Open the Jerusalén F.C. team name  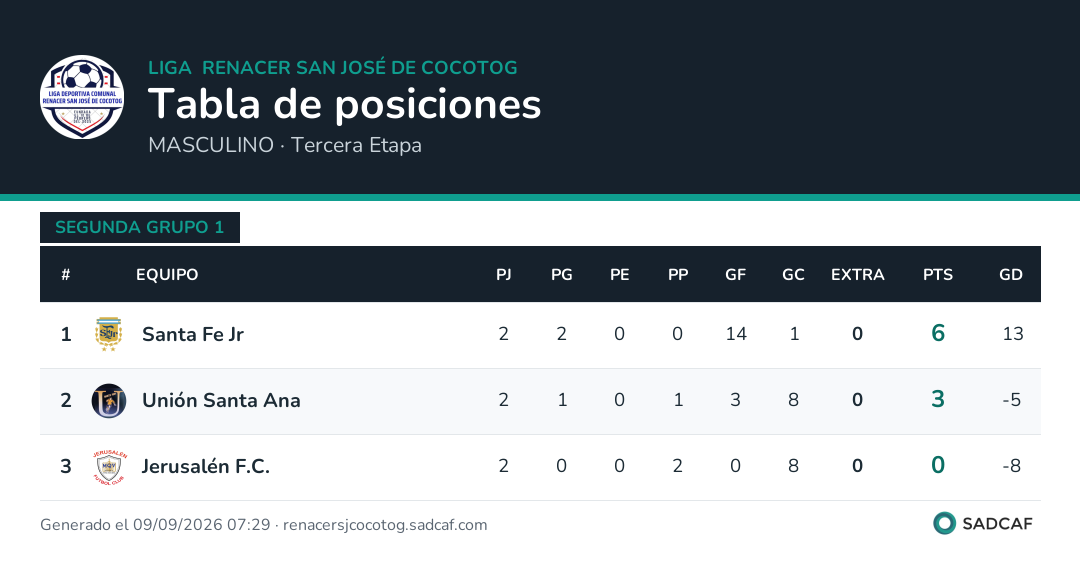click(x=205, y=466)
